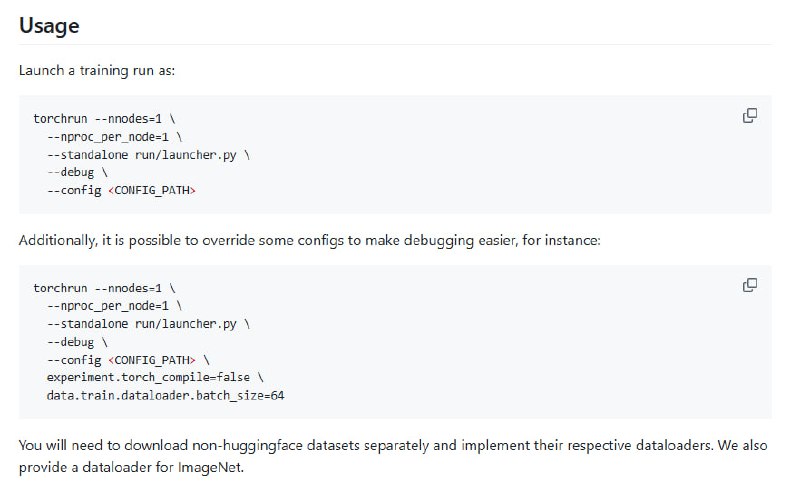
Task: Click "Launch a training run as:" text
Action: point(94,72)
